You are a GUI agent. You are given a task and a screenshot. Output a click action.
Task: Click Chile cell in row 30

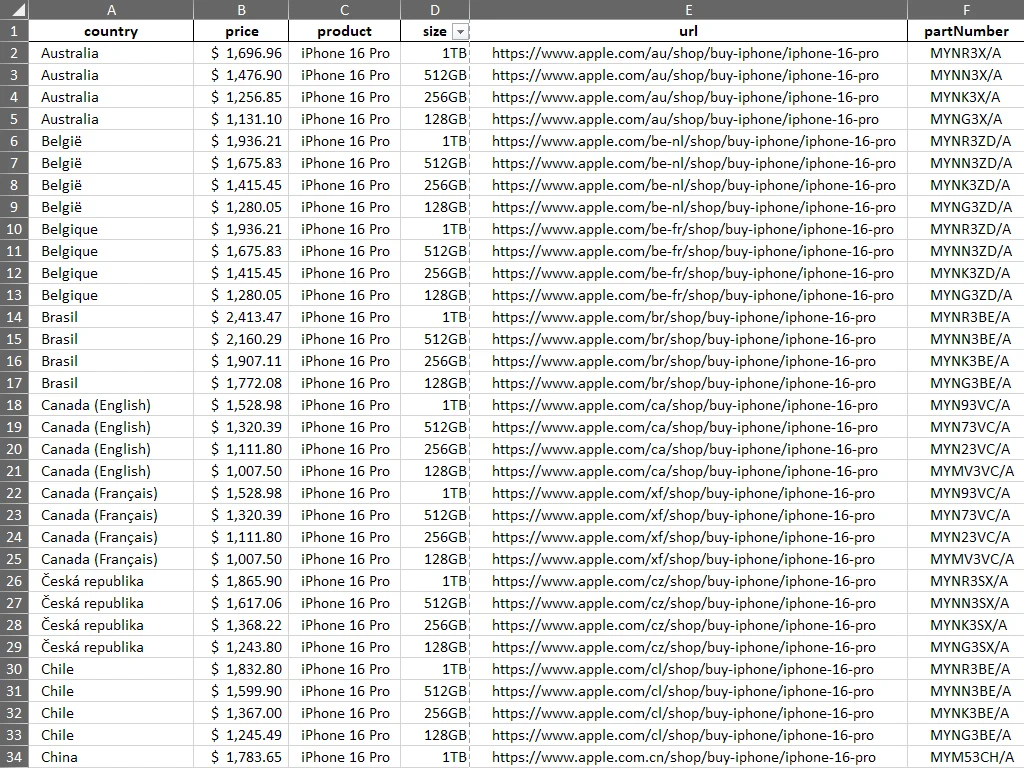[x=111, y=669]
